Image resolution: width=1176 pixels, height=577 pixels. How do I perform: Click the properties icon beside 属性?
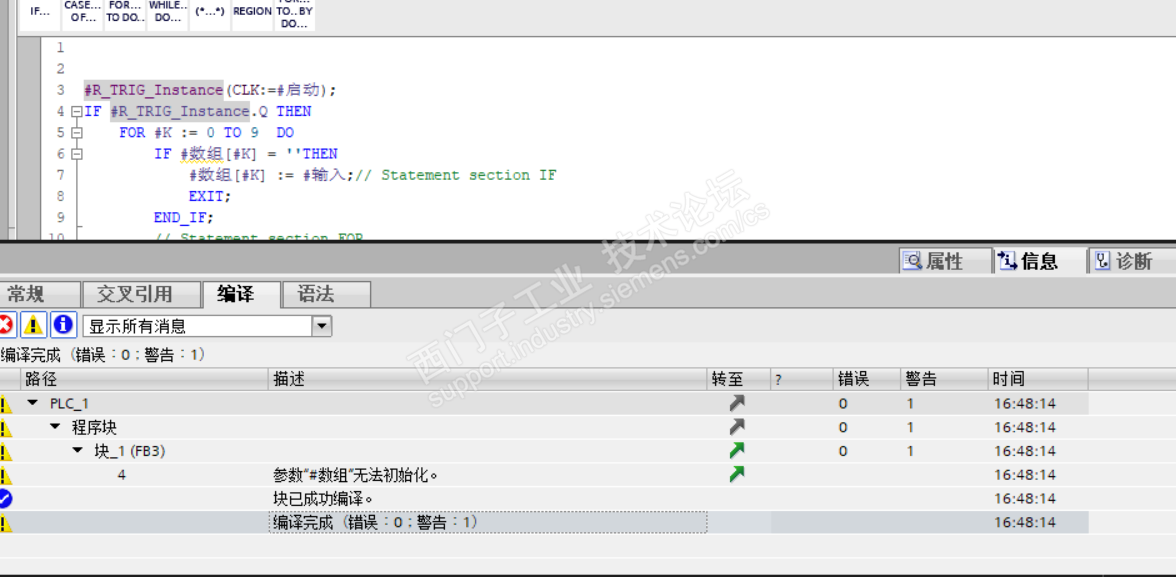pyautogui.click(x=912, y=261)
